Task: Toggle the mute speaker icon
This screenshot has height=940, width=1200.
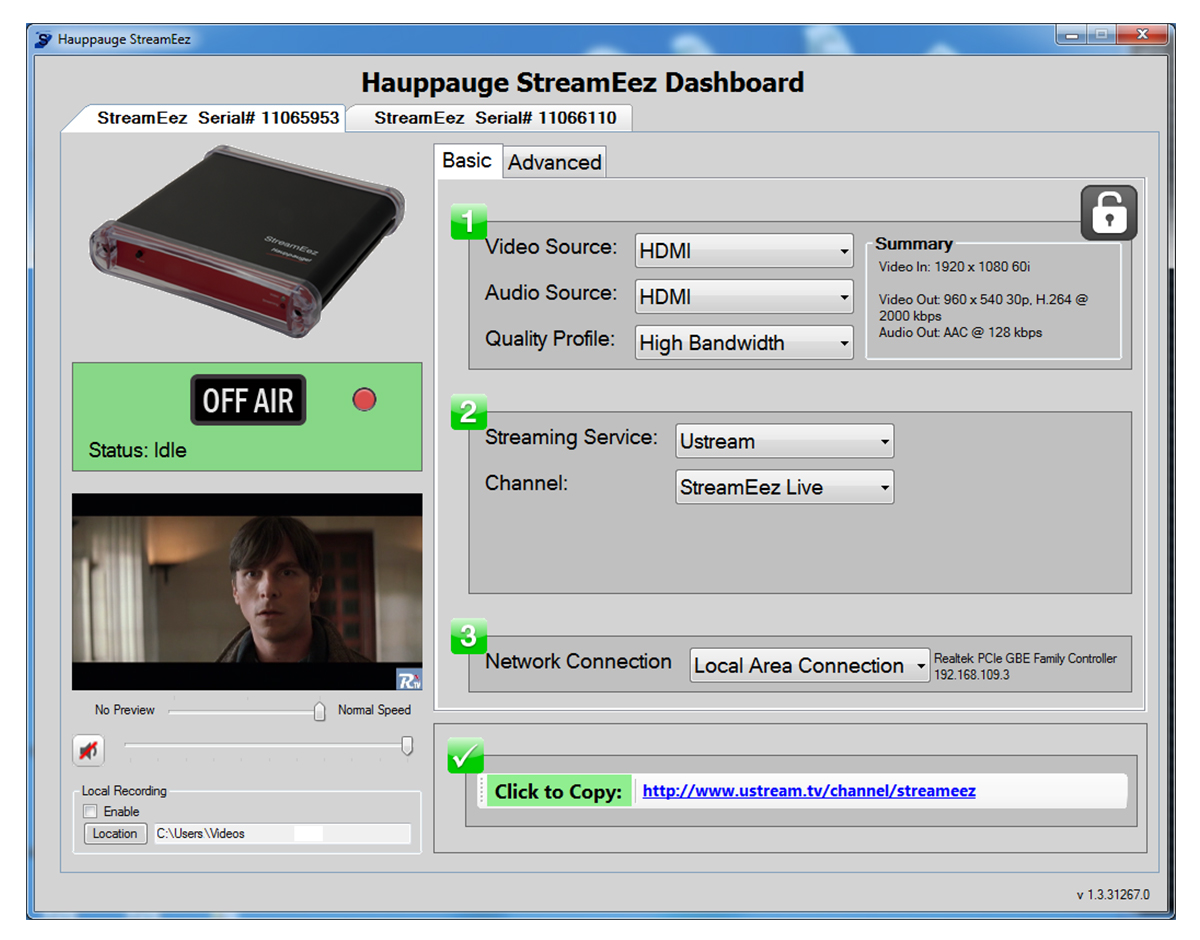Action: [89, 749]
